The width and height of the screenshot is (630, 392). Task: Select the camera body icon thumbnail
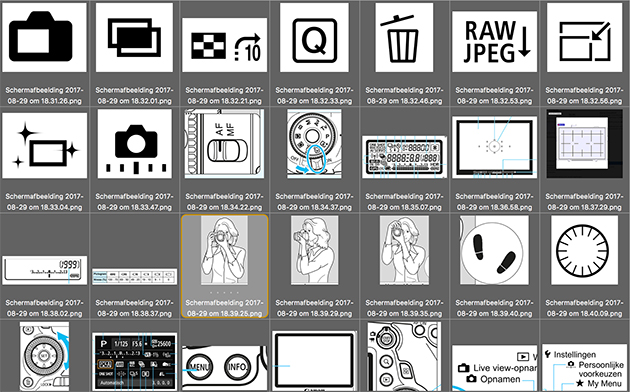(44, 37)
